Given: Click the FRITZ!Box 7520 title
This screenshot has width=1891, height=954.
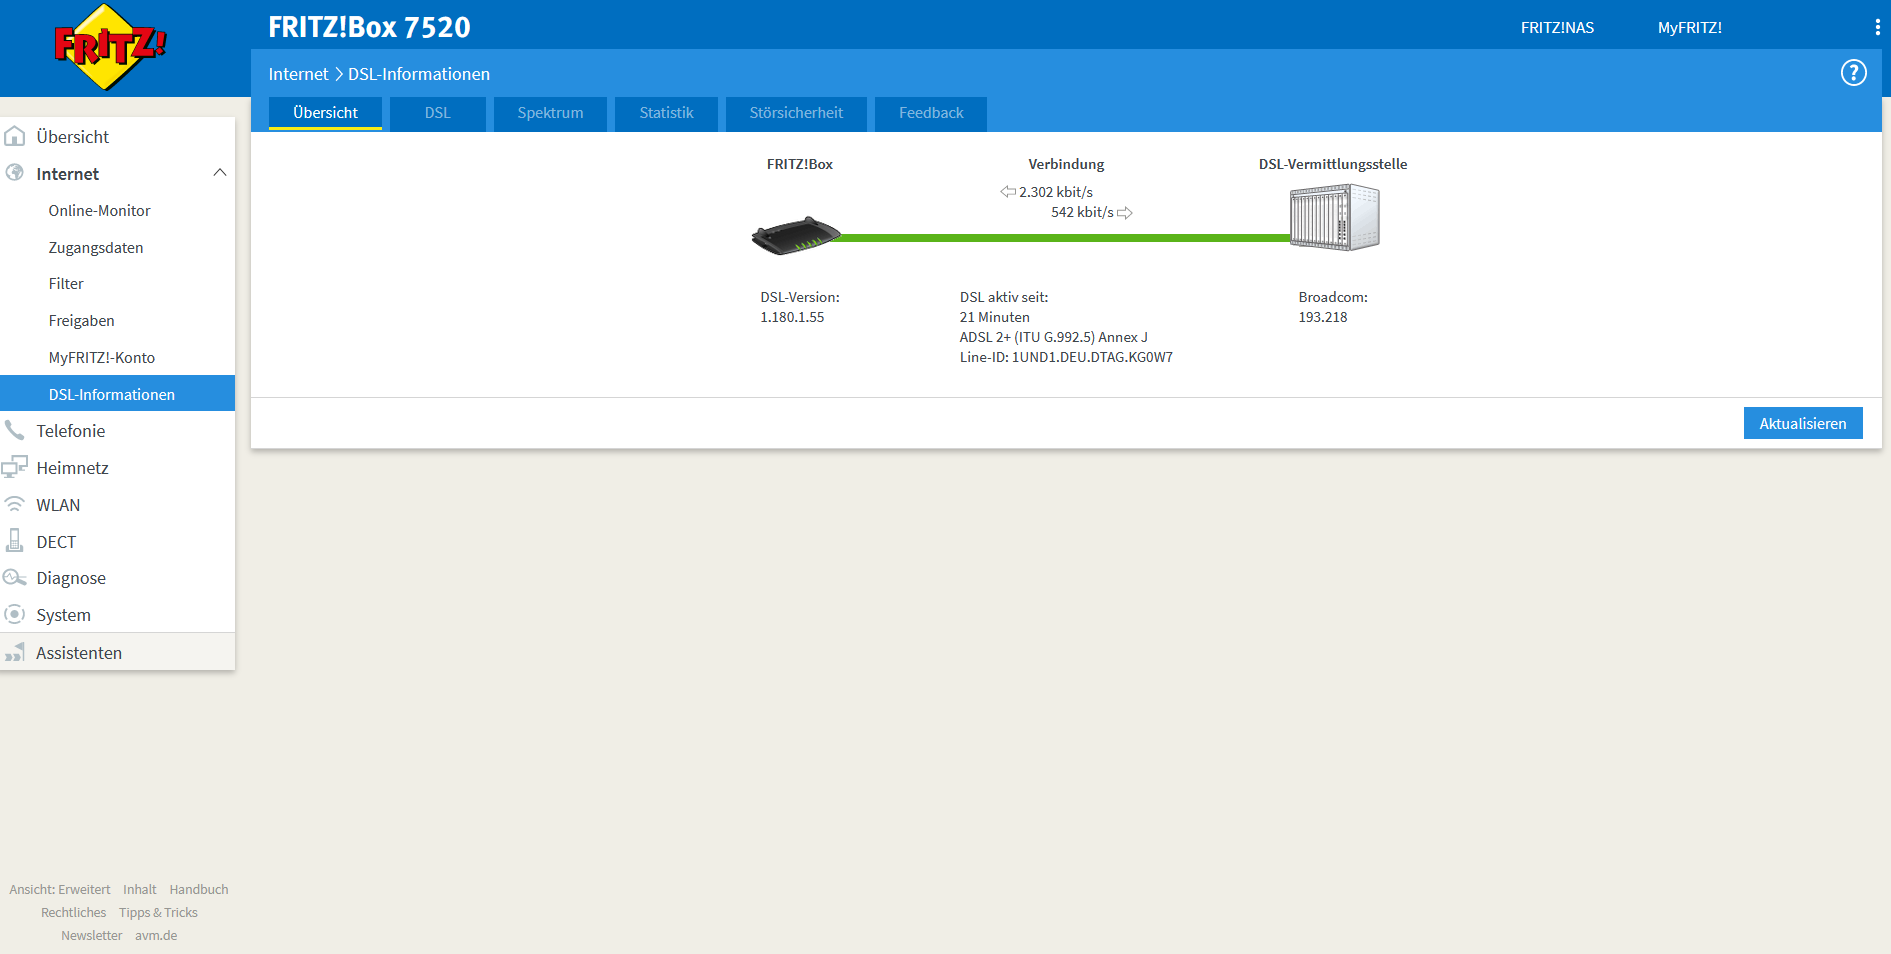Looking at the screenshot, I should [x=369, y=27].
